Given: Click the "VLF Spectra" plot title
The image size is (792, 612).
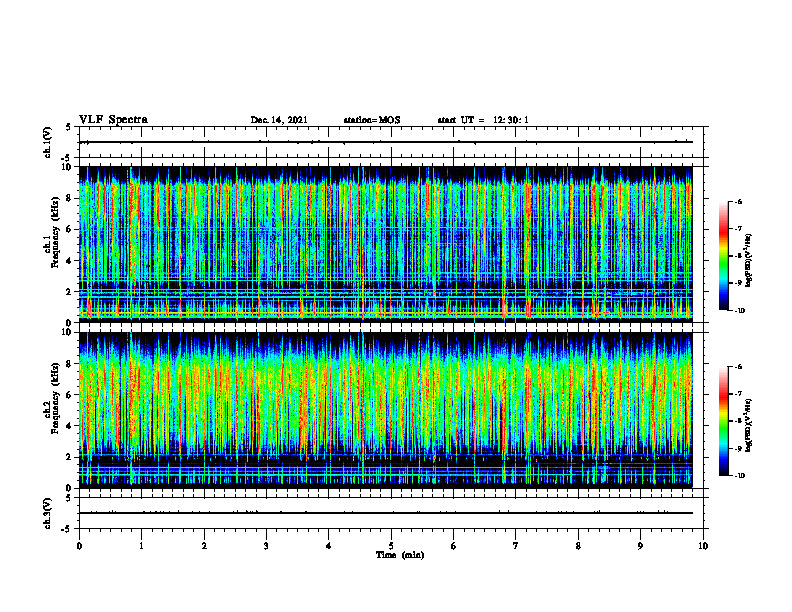Looking at the screenshot, I should pyautogui.click(x=113, y=120).
